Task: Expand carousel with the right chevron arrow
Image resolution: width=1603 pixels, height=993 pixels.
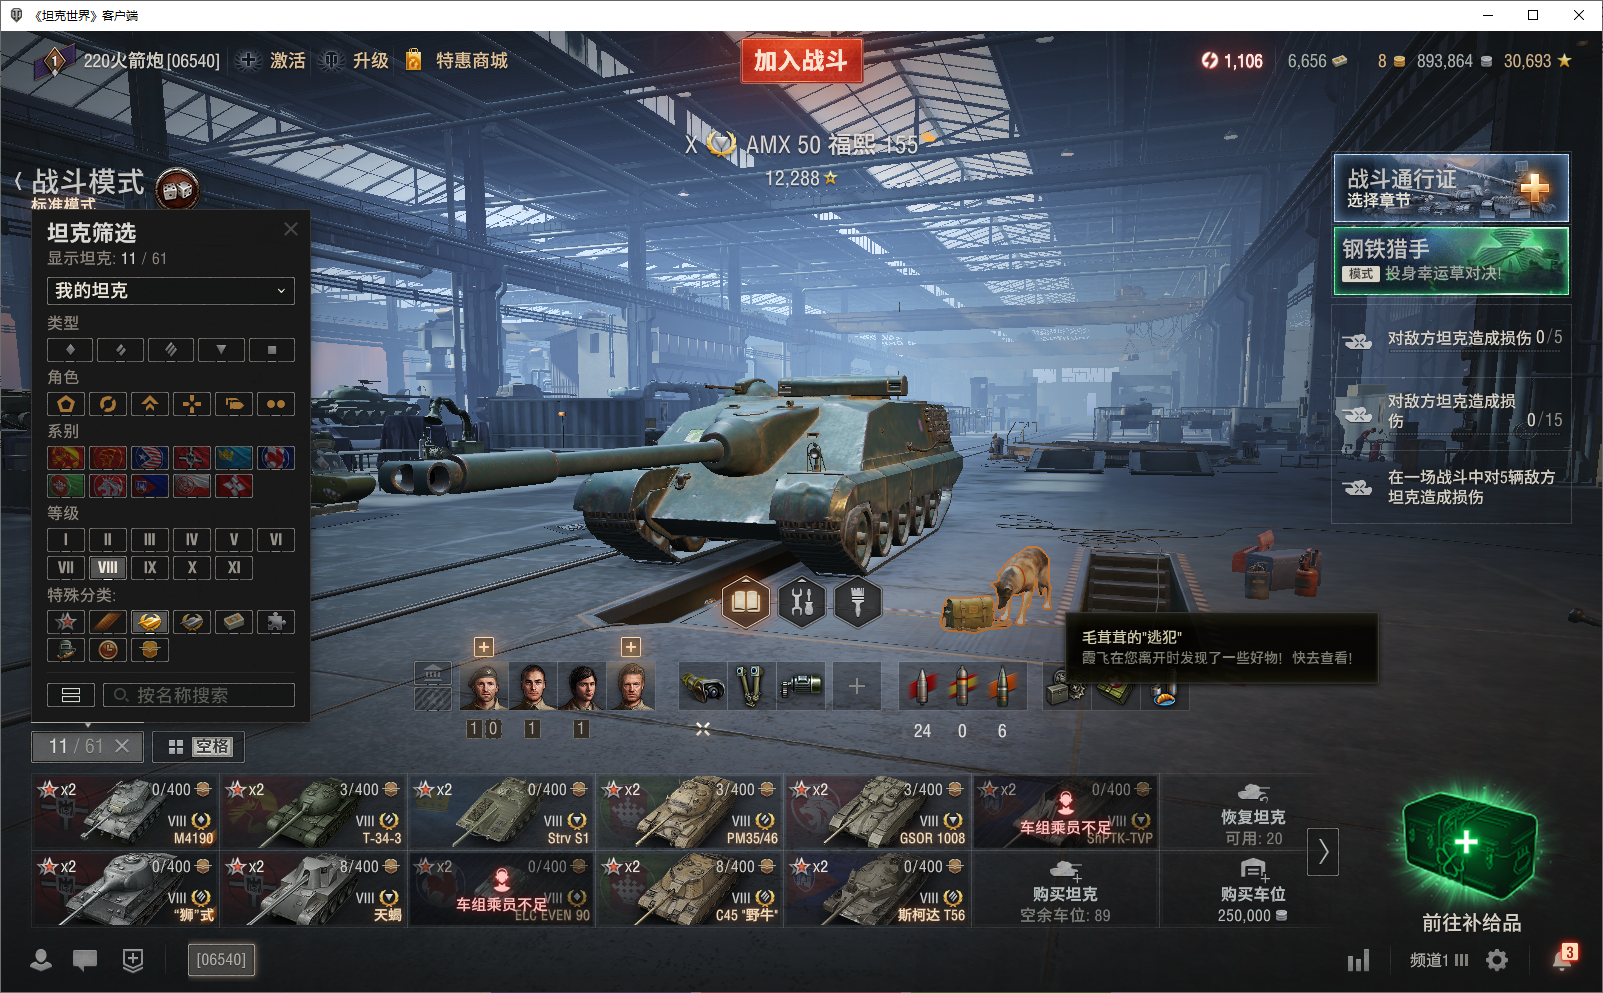Action: point(1323,852)
